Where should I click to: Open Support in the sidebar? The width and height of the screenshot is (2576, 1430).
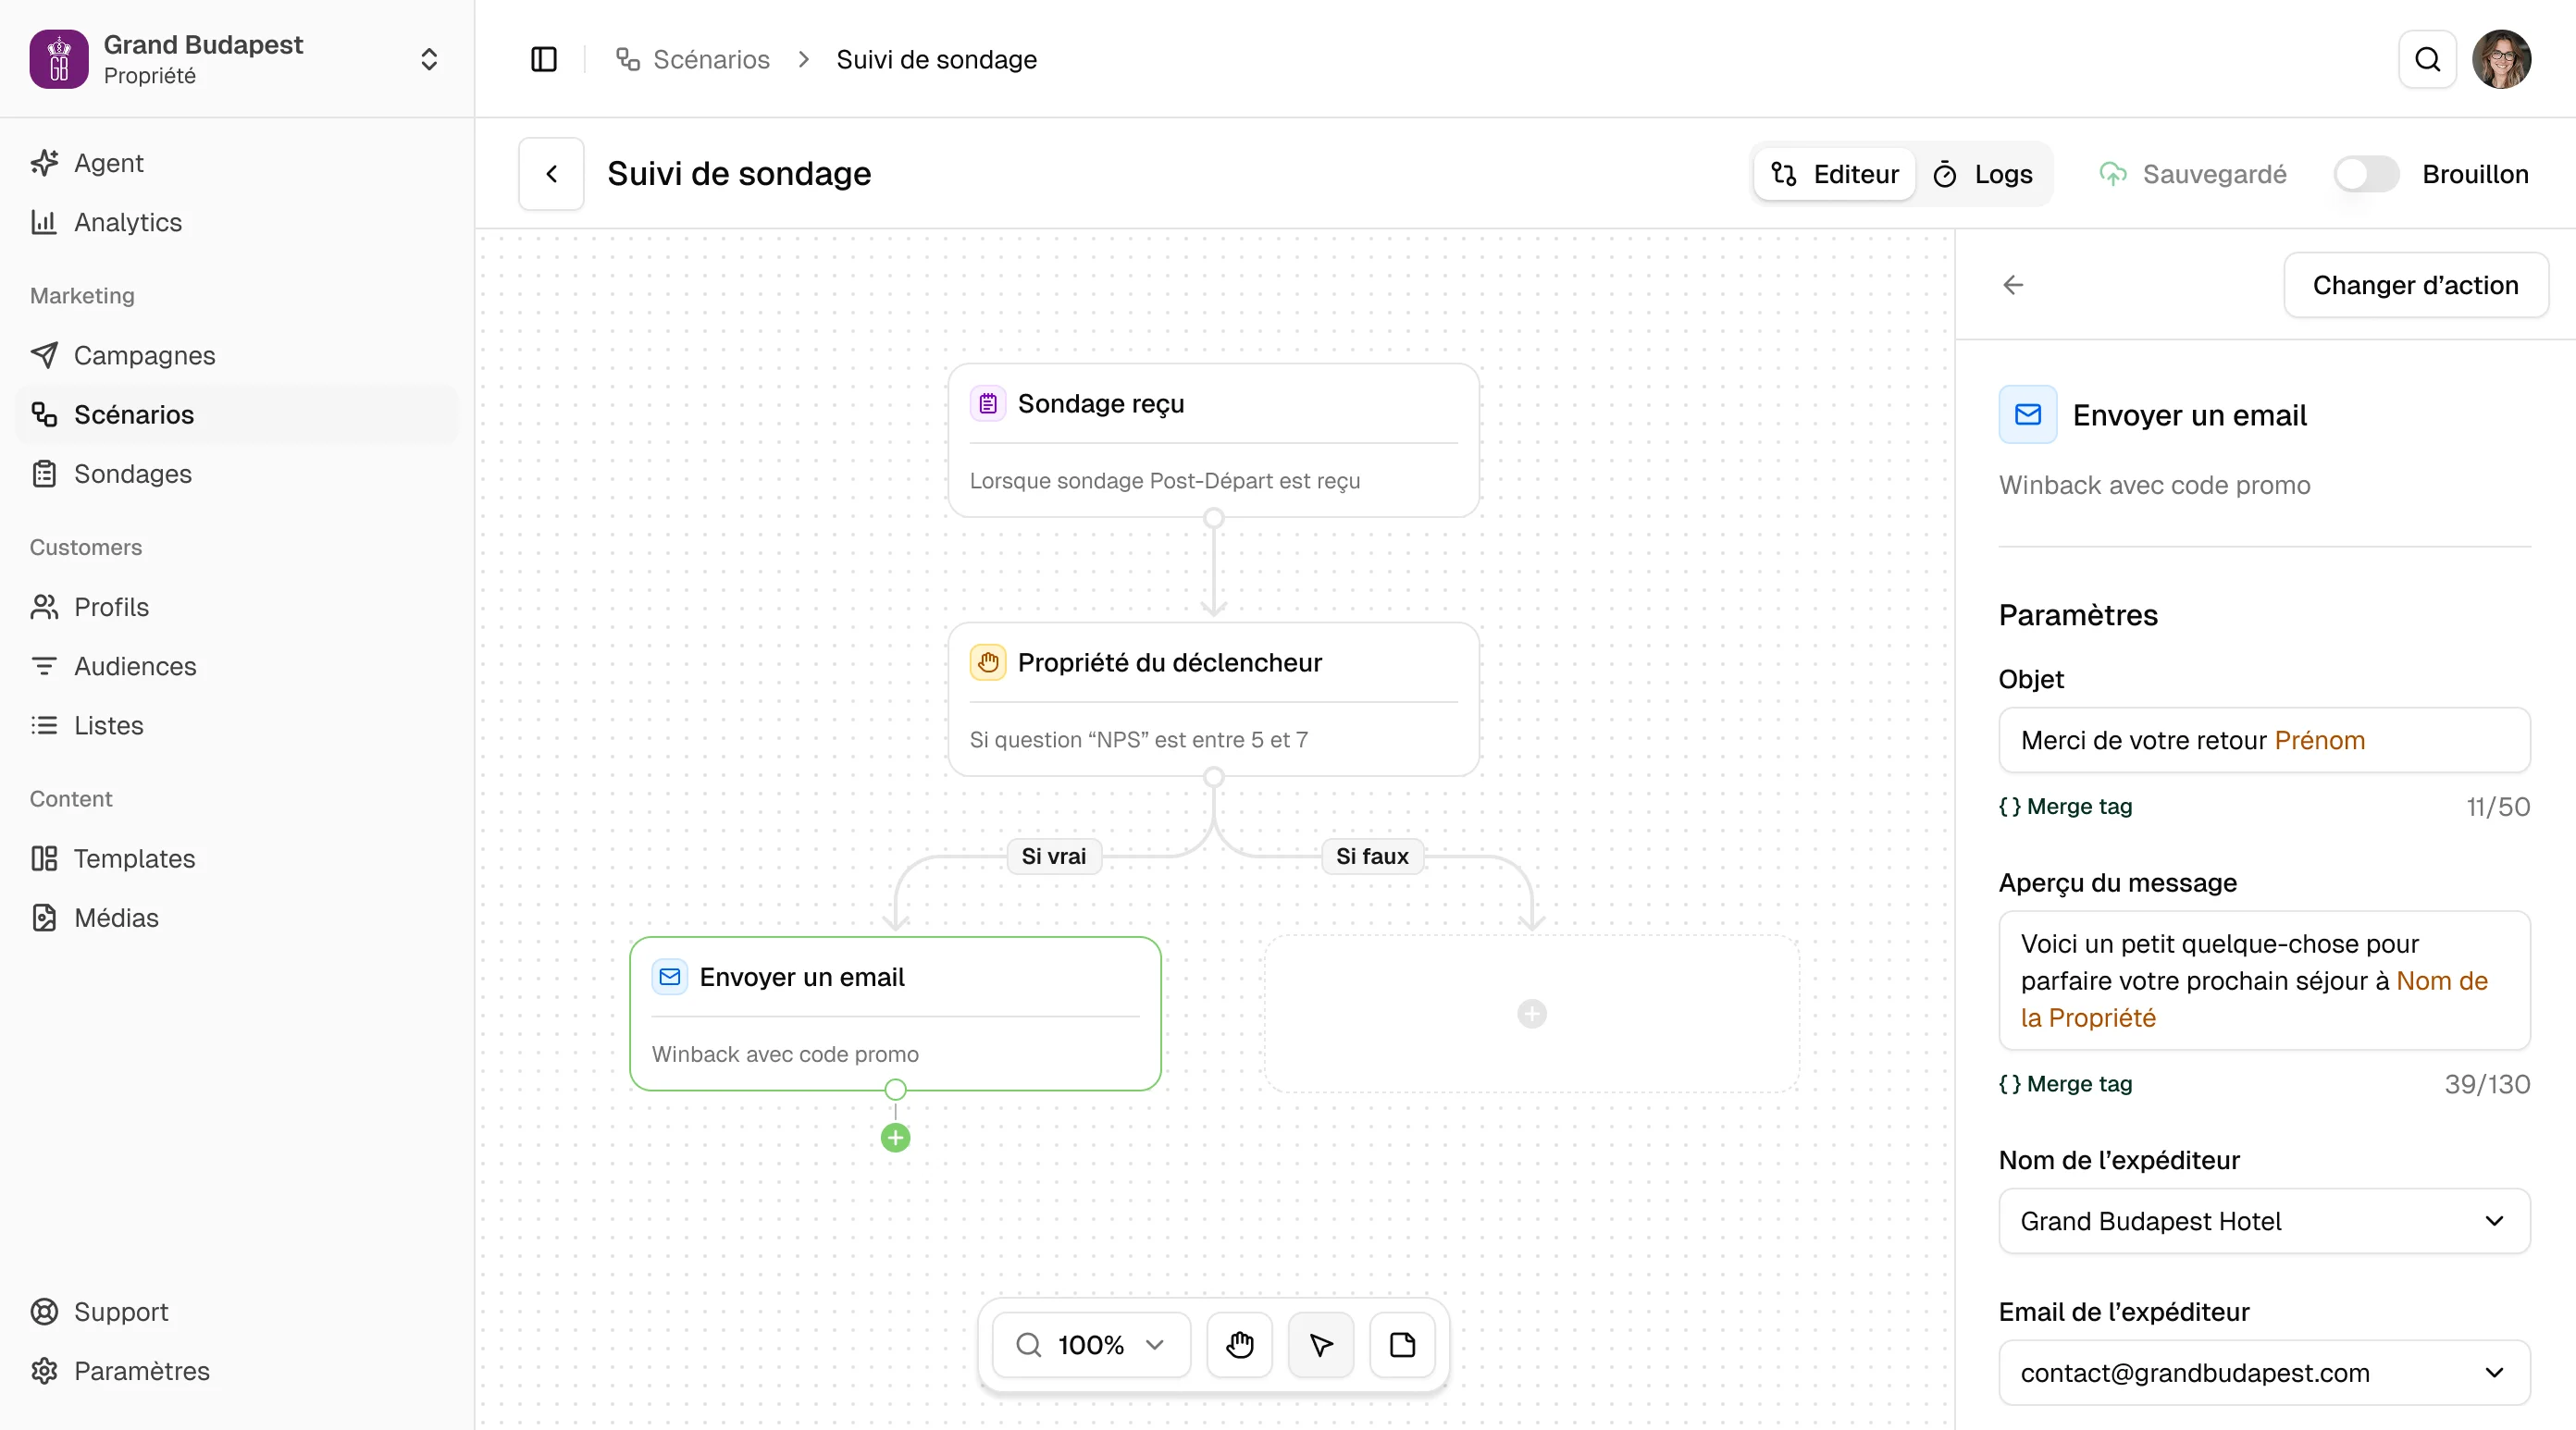click(x=236, y=1311)
